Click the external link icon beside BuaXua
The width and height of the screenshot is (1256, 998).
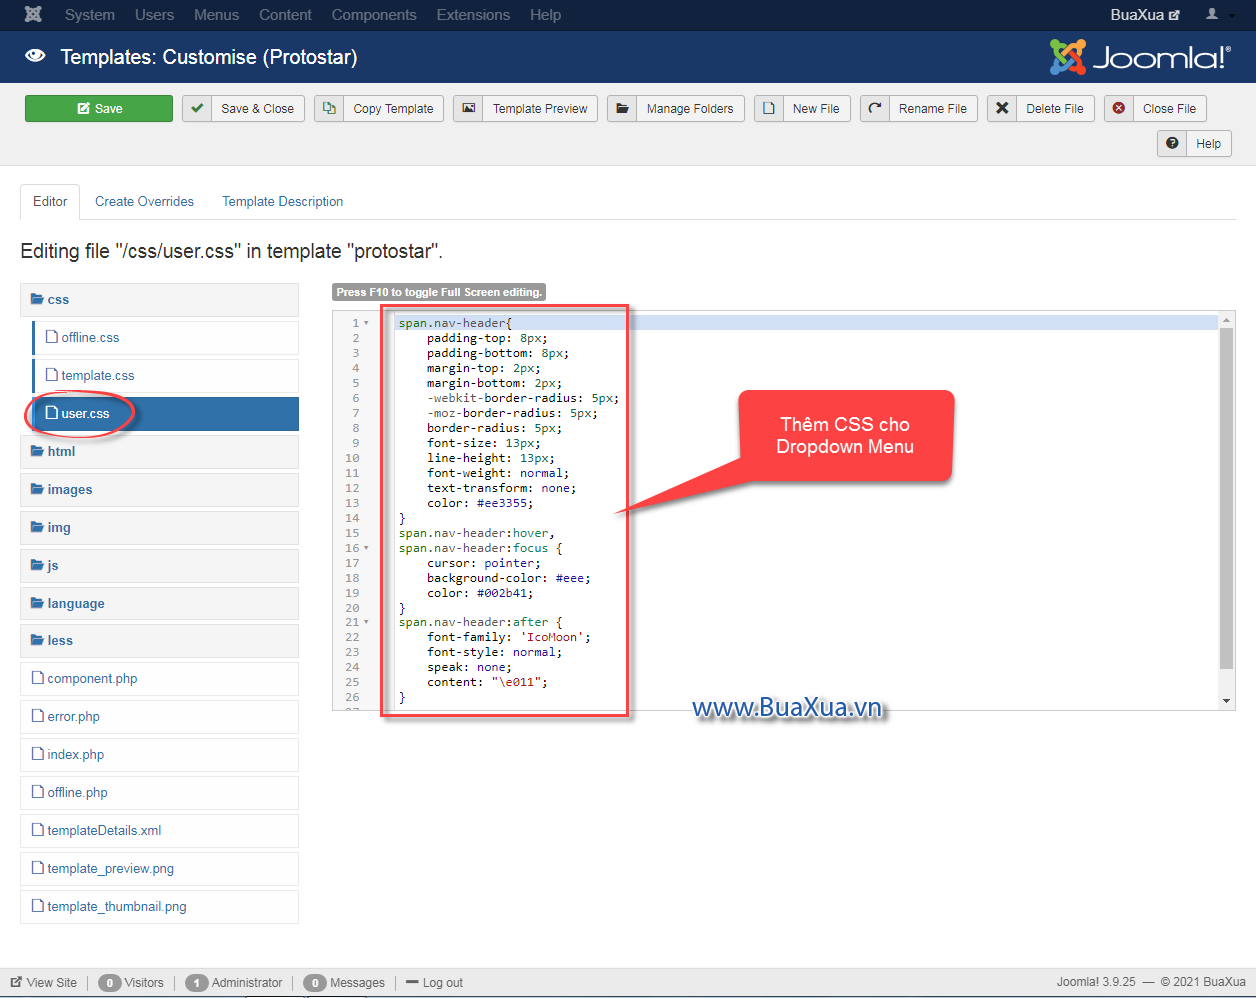pos(1174,16)
